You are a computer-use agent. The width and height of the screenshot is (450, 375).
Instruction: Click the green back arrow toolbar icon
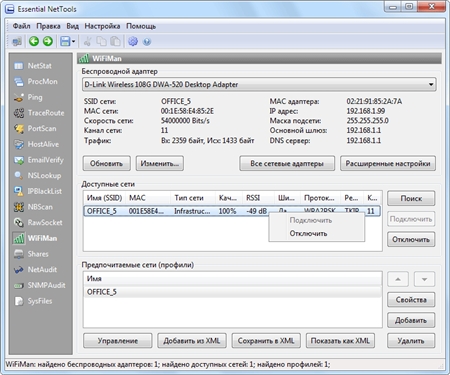click(x=34, y=41)
